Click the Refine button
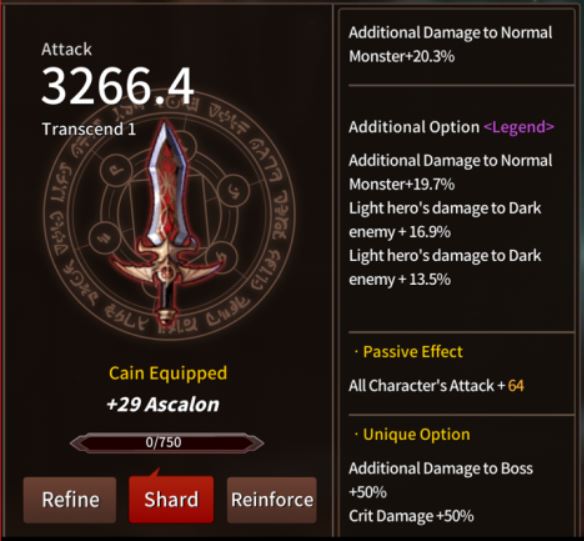Screen dimensions: 584x541 point(70,500)
